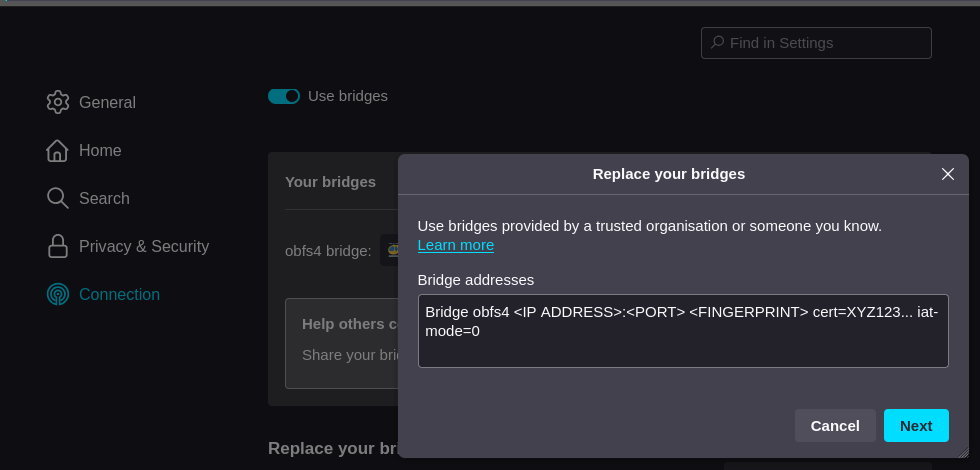Click the magnifier icon in Find in Settings

[x=718, y=43]
